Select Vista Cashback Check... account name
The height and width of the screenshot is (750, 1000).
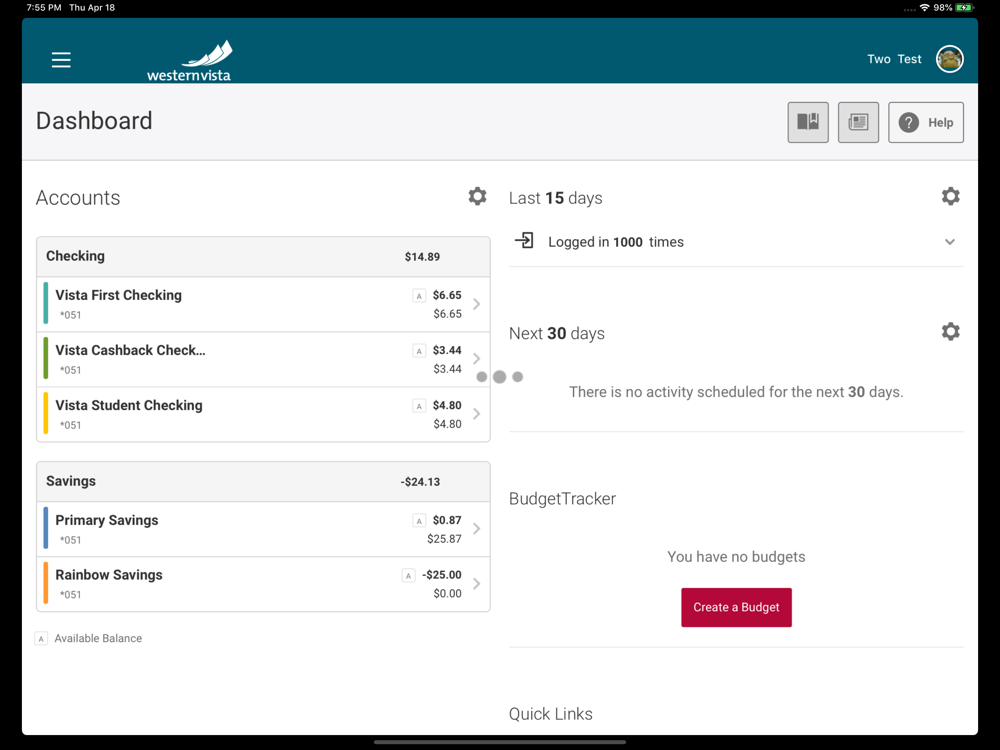pos(130,350)
